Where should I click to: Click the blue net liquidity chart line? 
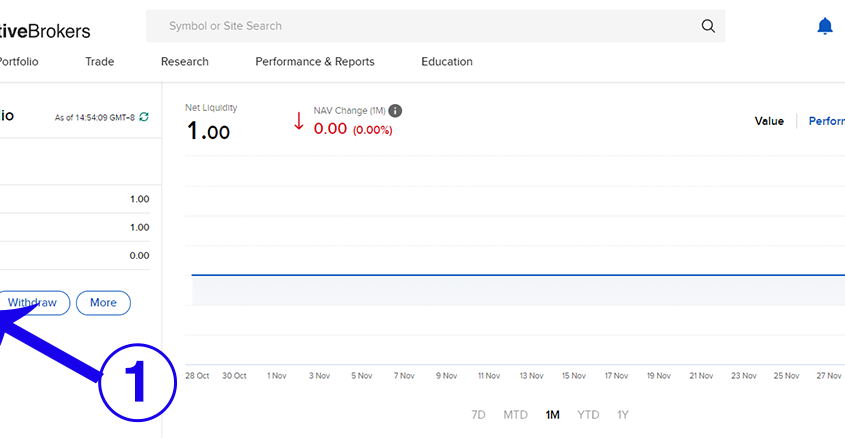500,275
